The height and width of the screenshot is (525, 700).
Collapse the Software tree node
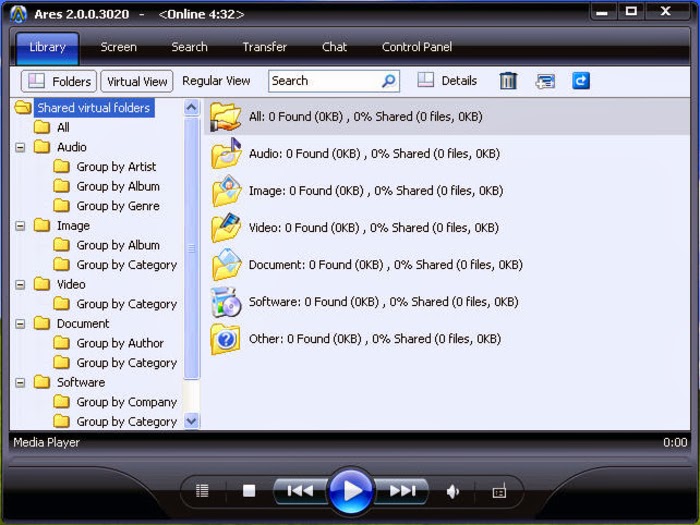pyautogui.click(x=20, y=383)
